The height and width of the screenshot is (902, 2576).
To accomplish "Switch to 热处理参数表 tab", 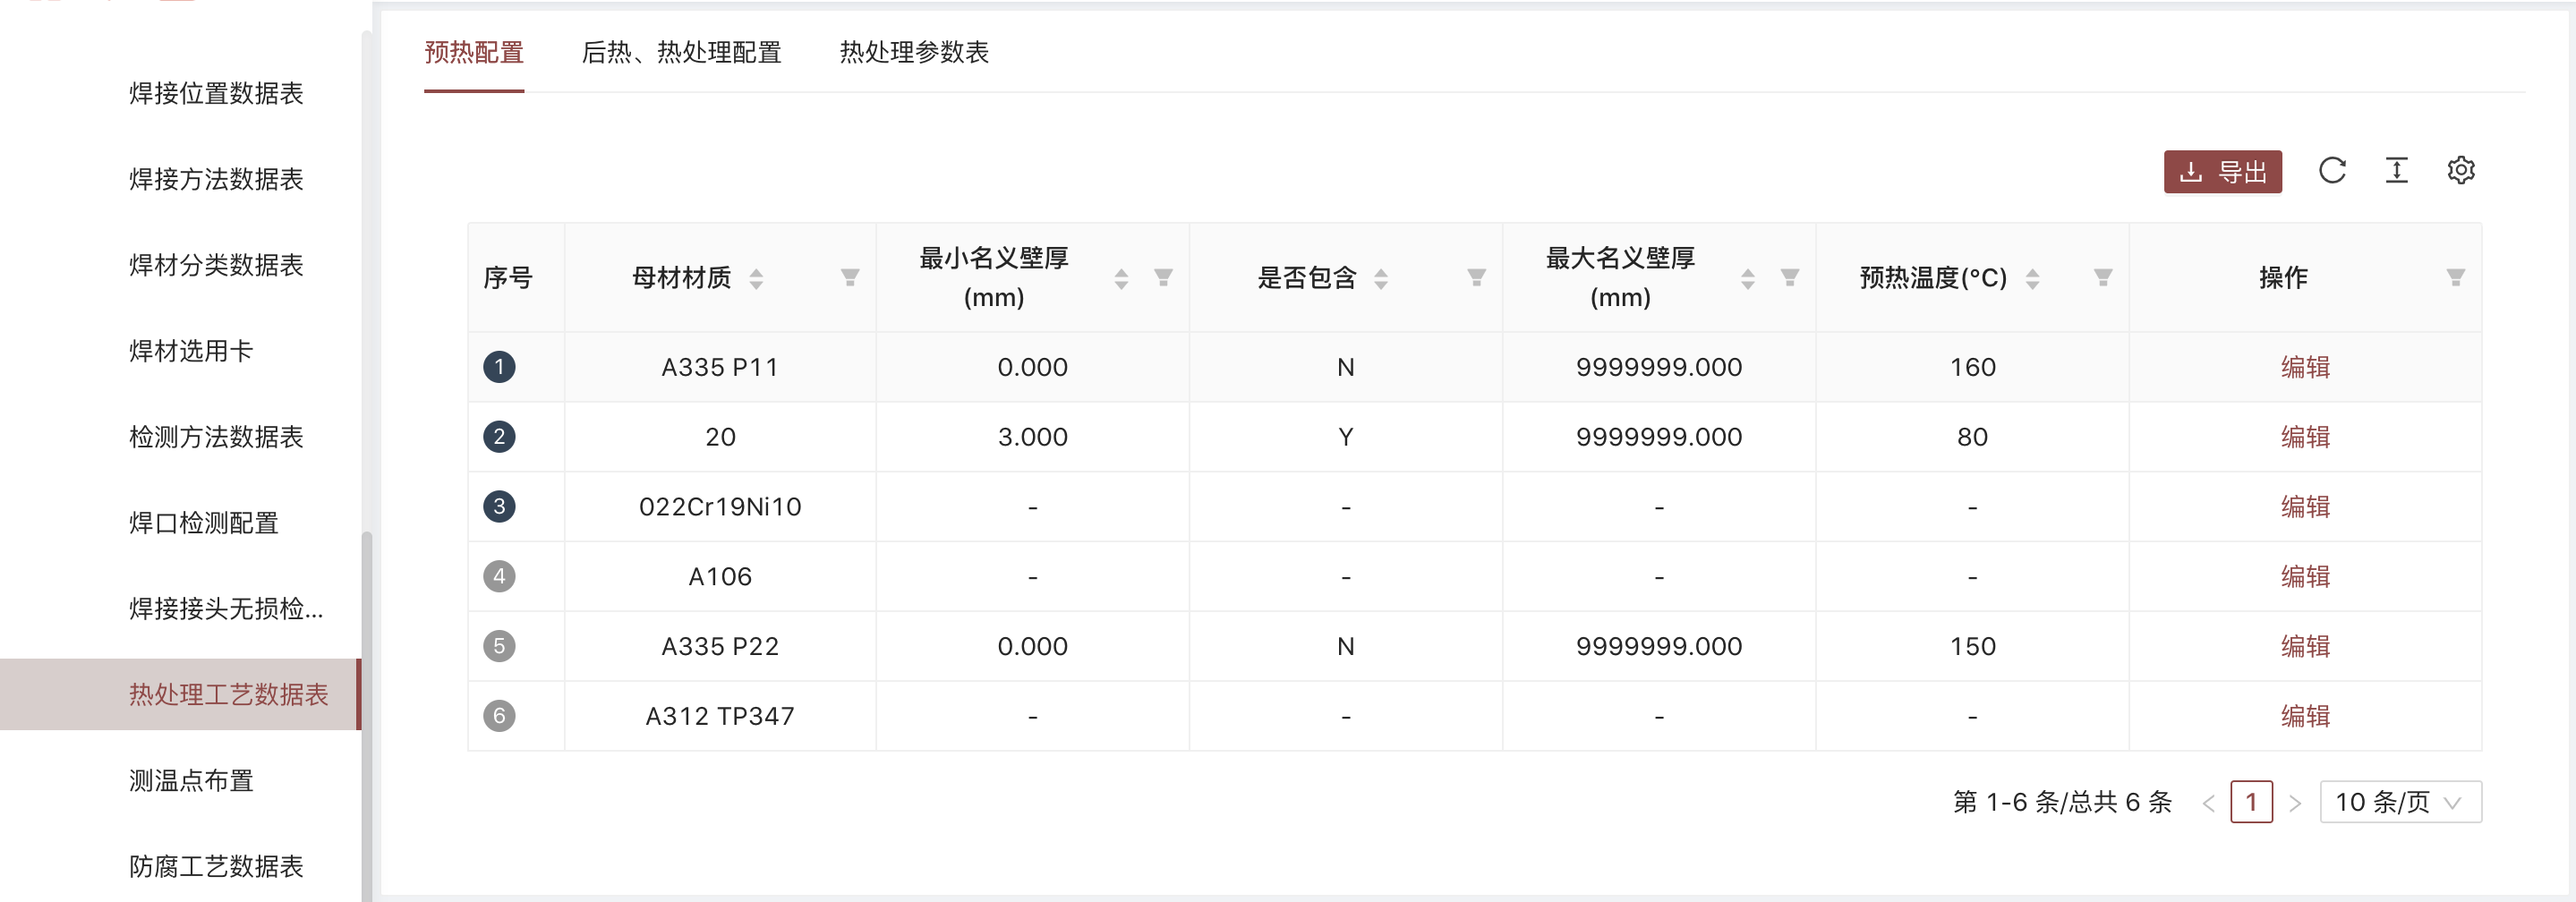I will [914, 52].
